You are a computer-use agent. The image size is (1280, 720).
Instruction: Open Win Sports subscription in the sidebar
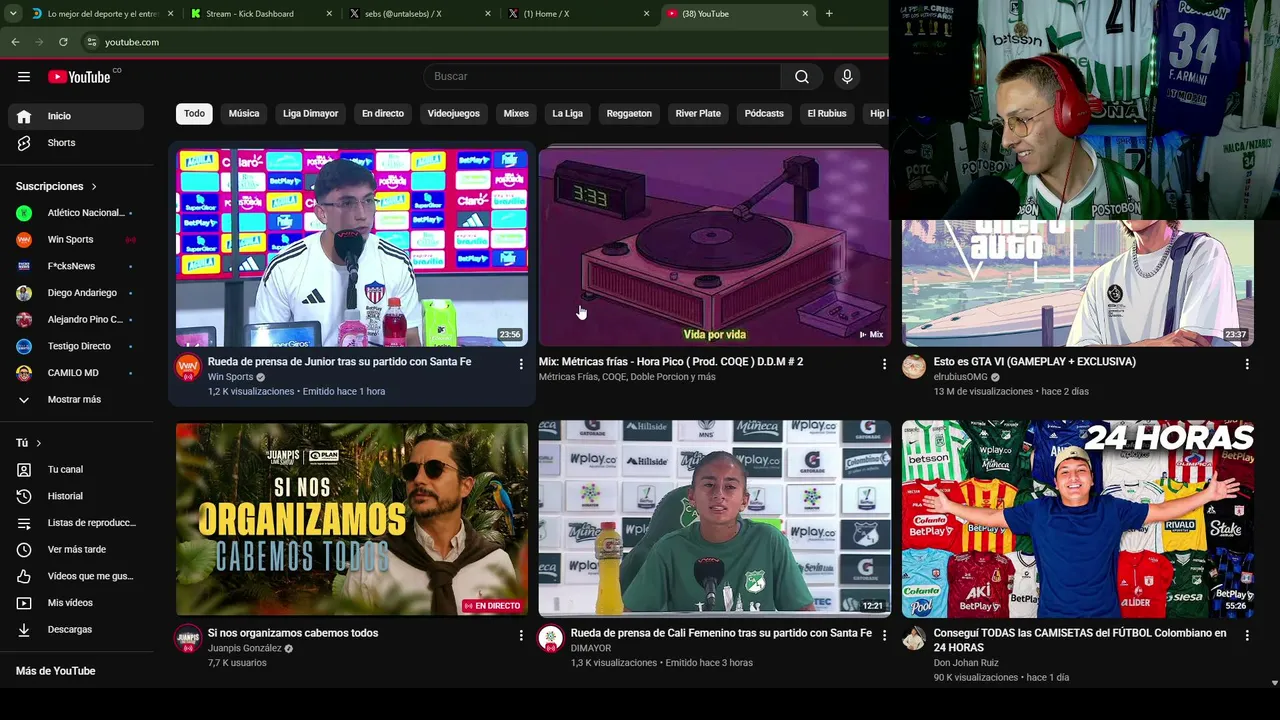[x=76, y=240]
